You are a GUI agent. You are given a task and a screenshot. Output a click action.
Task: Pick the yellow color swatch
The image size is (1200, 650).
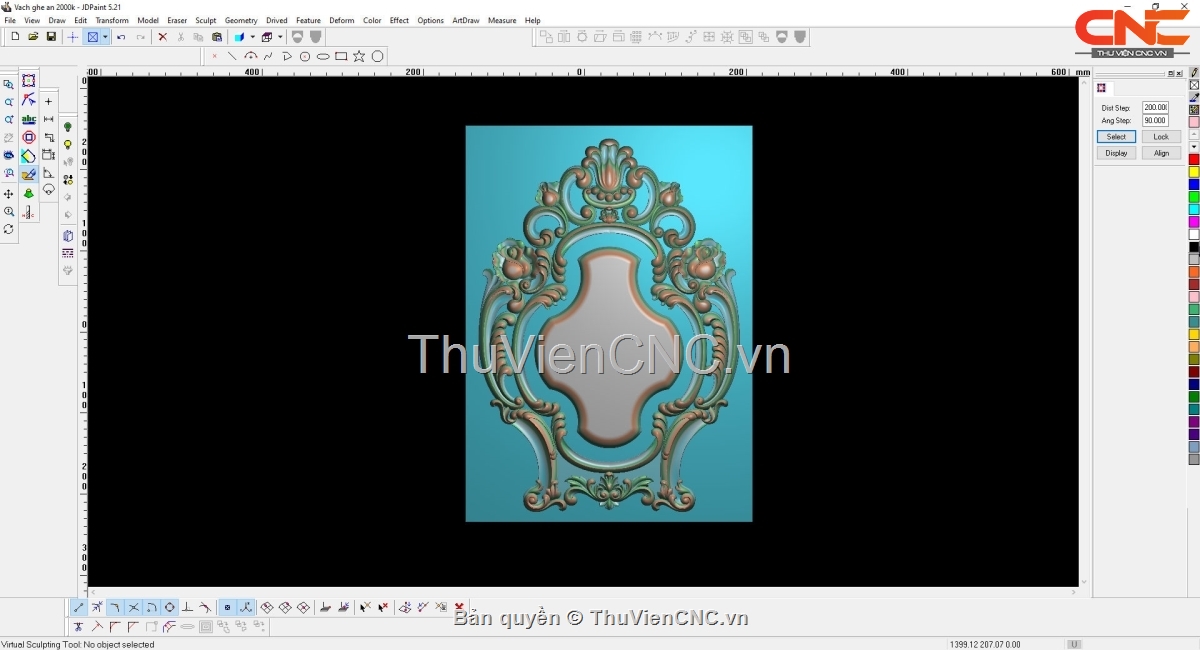(1194, 172)
